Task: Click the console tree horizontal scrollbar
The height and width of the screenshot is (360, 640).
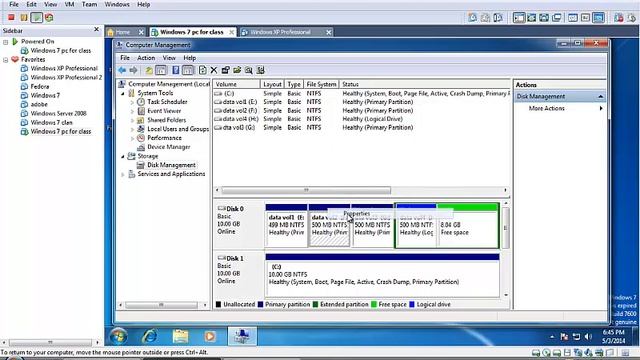Action: [162, 305]
